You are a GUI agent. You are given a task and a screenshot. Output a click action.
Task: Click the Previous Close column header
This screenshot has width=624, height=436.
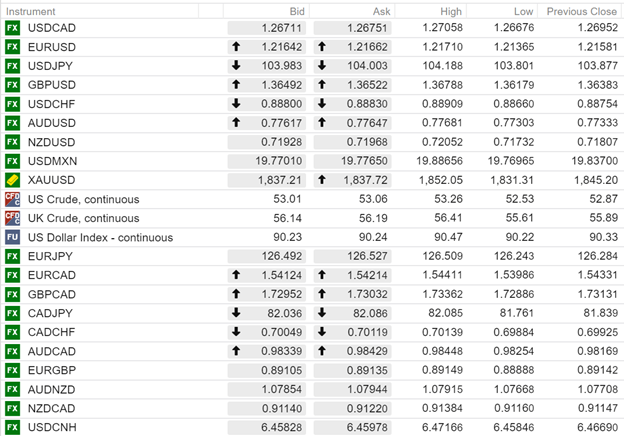[x=582, y=10]
